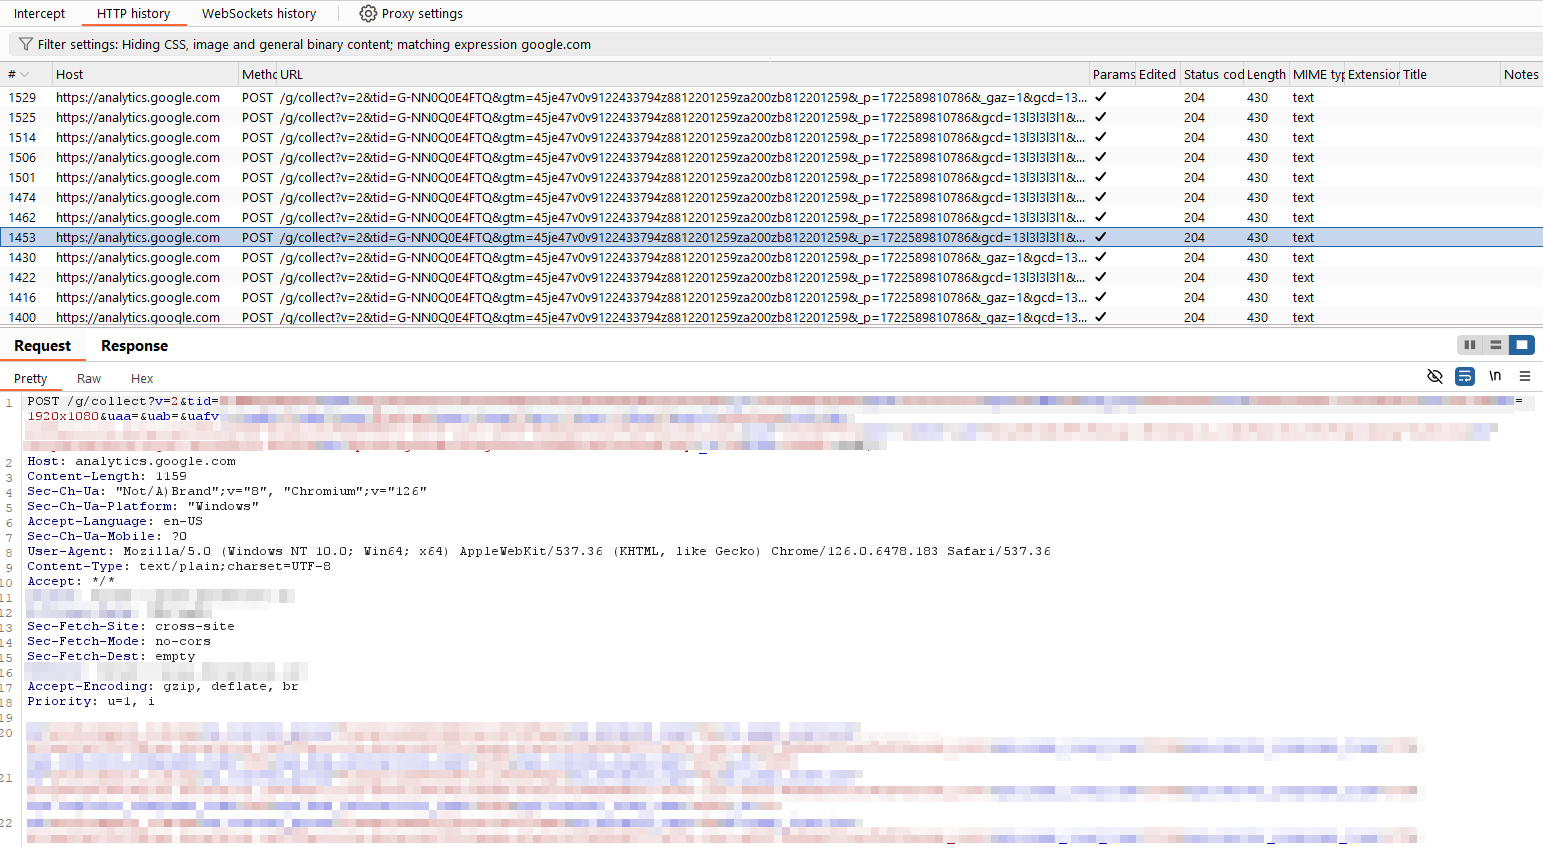Select history row number 1474
This screenshot has height=847, width=1543.
22,197
